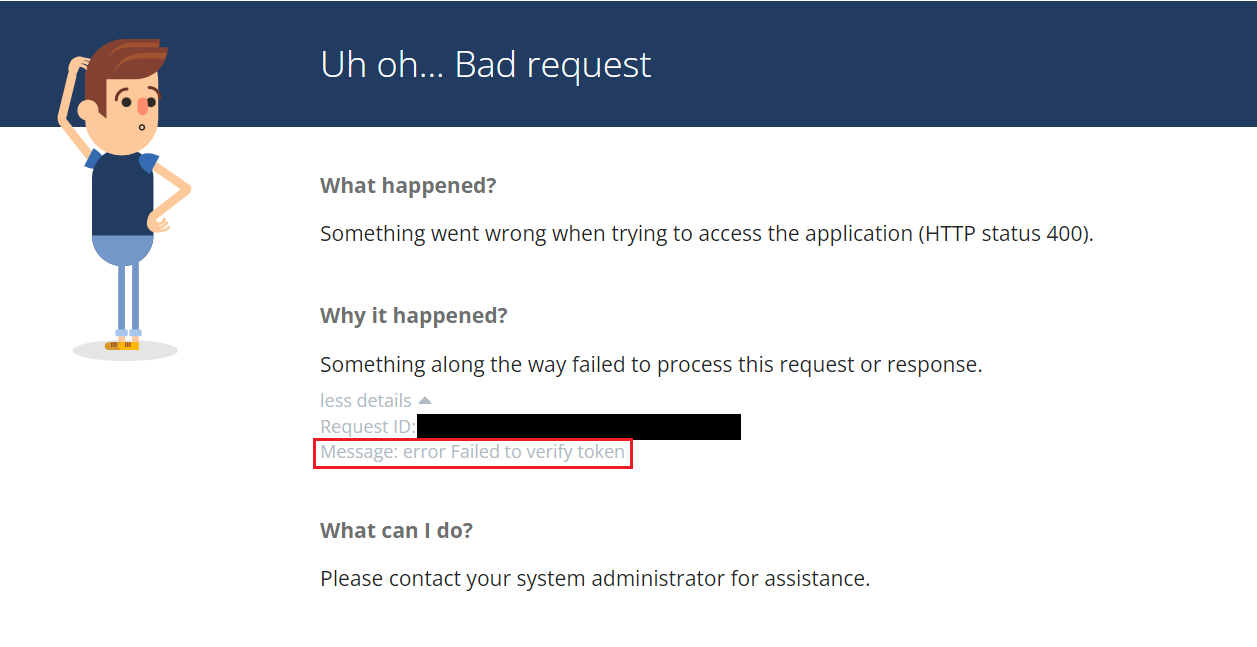Click the "Uh oh... Bad request" title
Screen dimensions: 1257x647
tap(485, 64)
